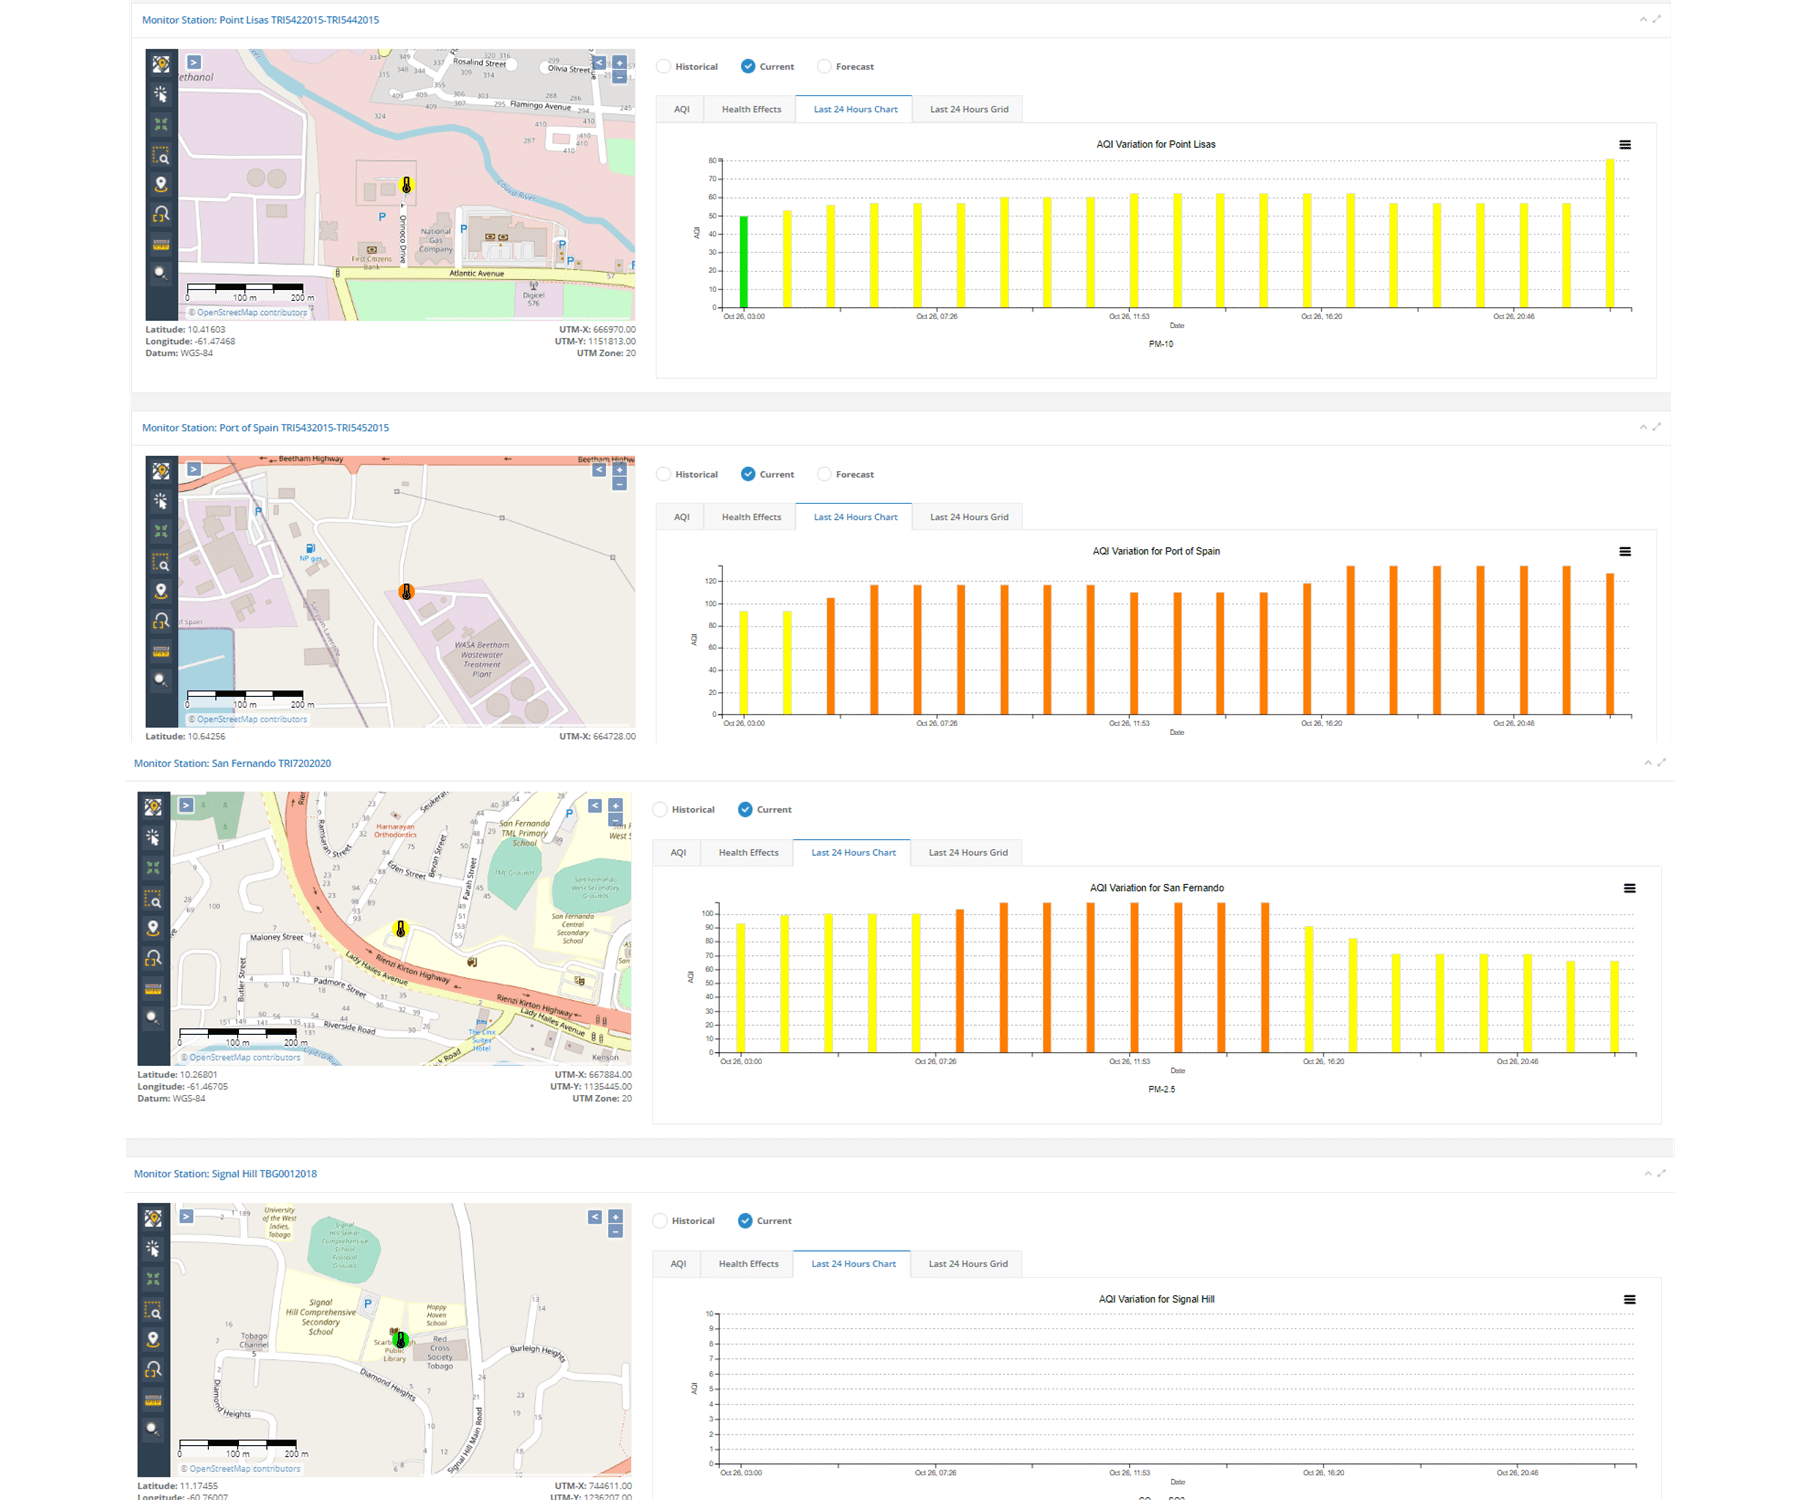
Task: Click the PM-2.5 legend label under San Fernando chart
Action: point(1161,1089)
